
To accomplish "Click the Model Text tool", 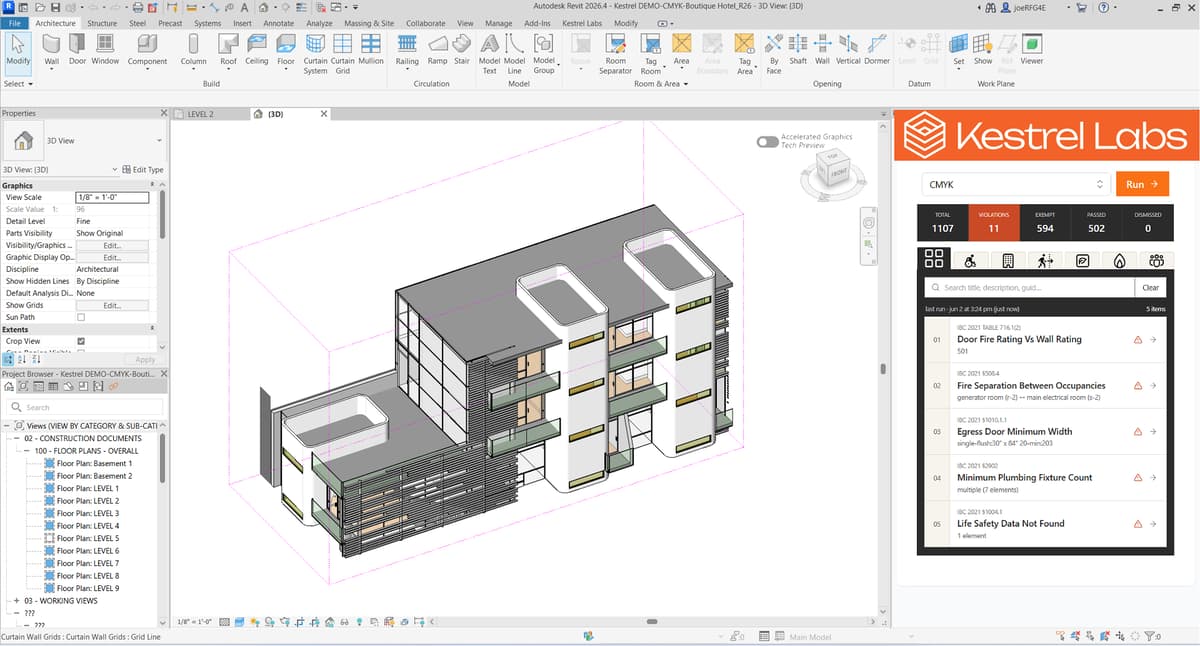I will click(490, 54).
